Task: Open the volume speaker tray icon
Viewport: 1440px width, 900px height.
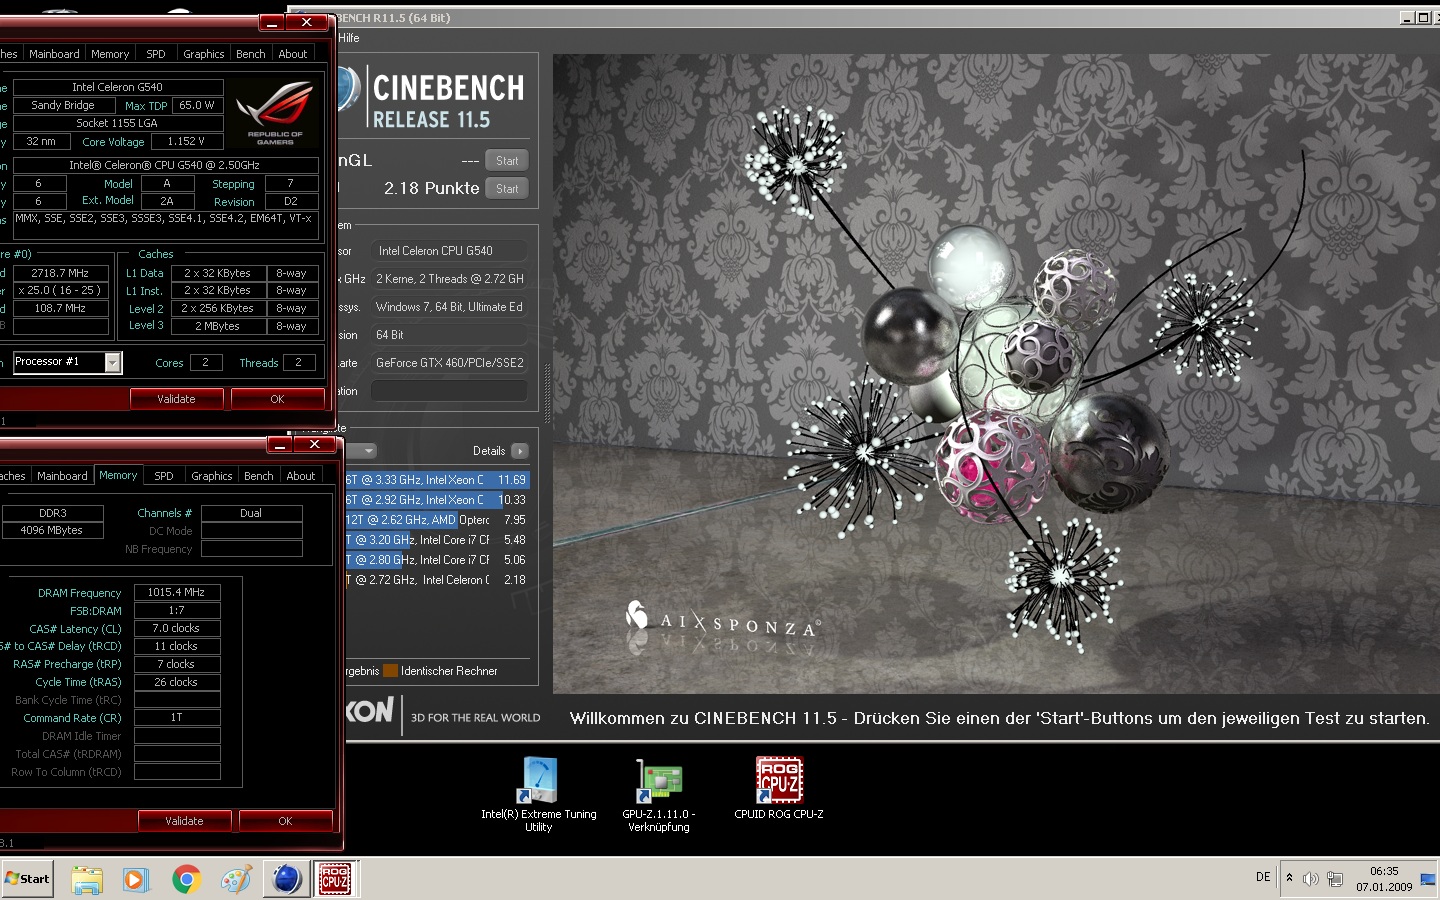Action: [x=1310, y=879]
